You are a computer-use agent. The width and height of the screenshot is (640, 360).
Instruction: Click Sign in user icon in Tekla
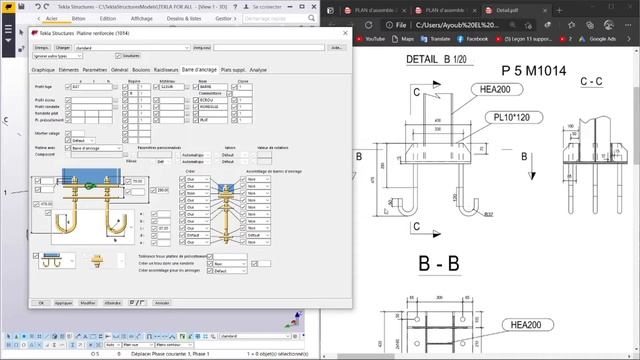pyautogui.click(x=246, y=7)
